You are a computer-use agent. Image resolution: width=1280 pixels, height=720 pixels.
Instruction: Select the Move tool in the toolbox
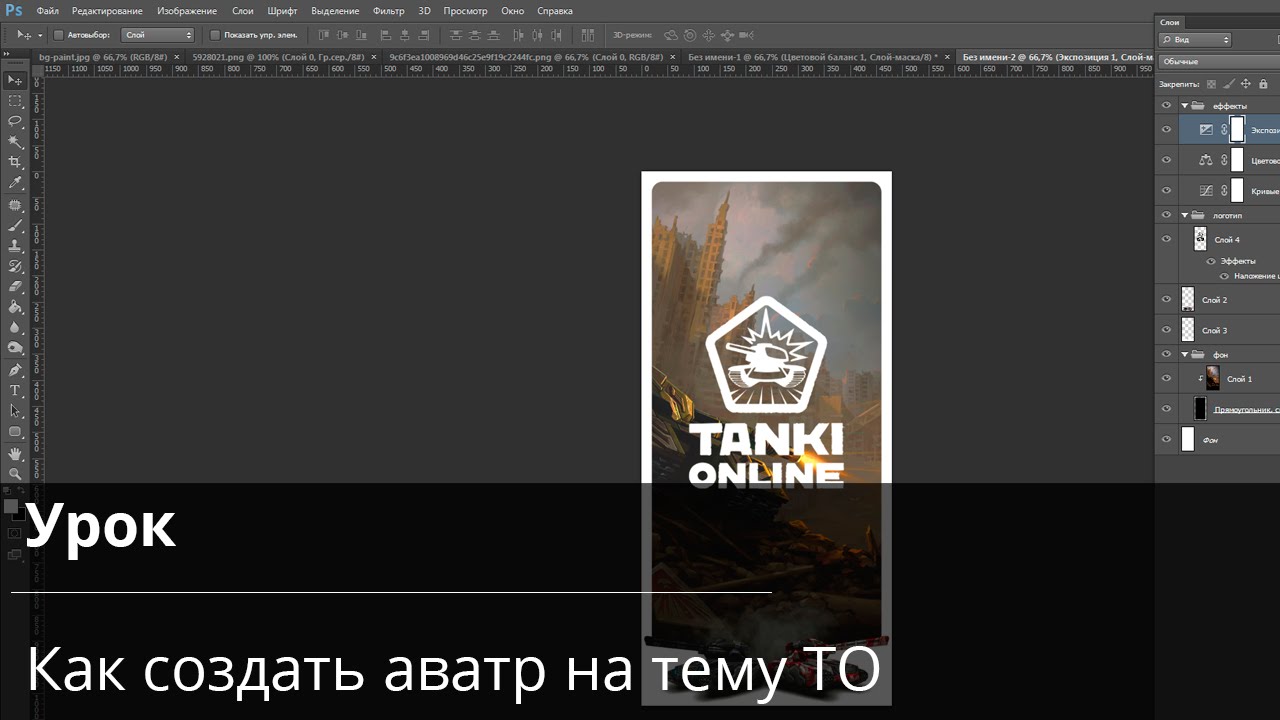point(15,80)
